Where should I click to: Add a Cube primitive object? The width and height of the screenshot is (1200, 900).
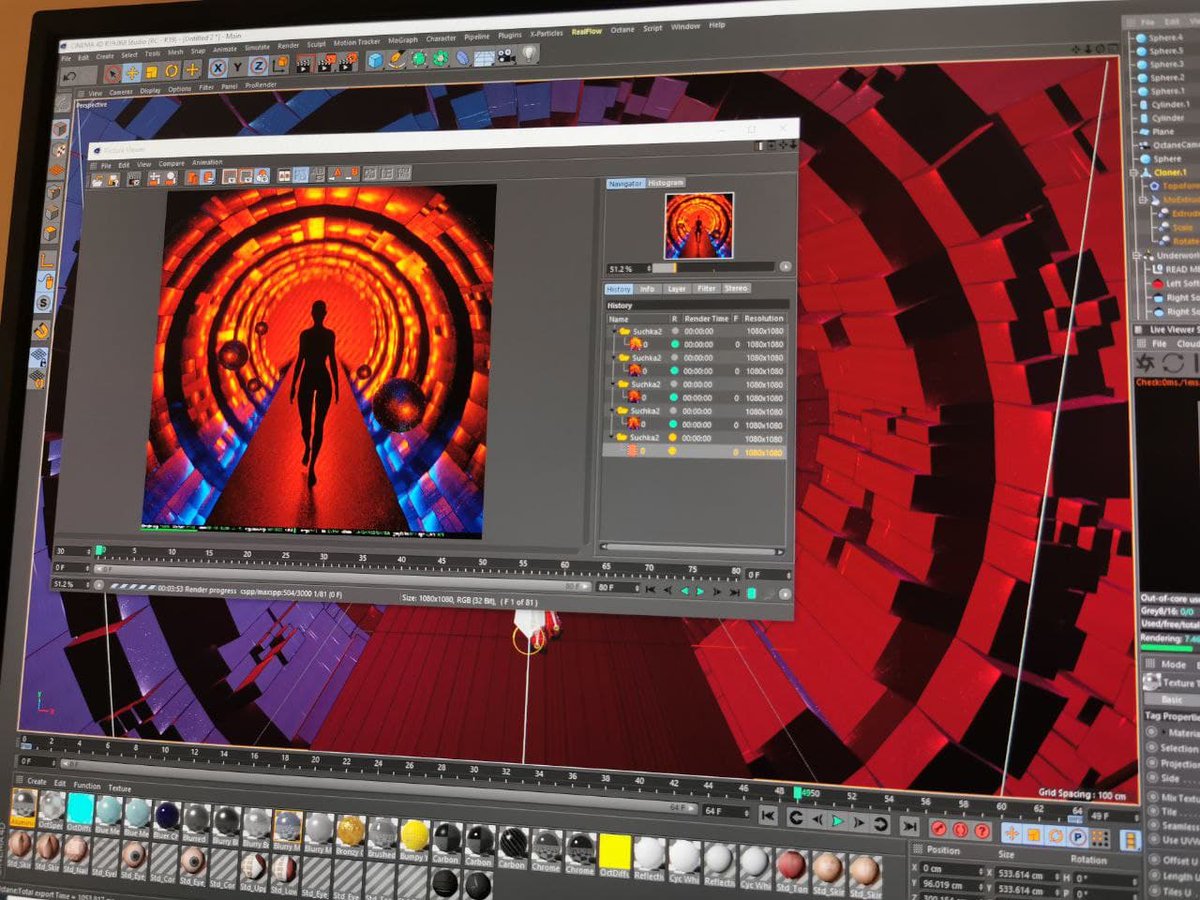[375, 60]
